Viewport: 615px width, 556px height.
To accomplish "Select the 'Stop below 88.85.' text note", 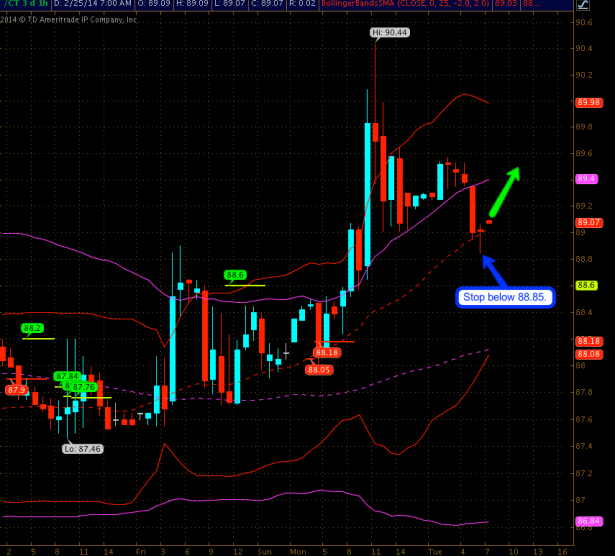I will [505, 297].
